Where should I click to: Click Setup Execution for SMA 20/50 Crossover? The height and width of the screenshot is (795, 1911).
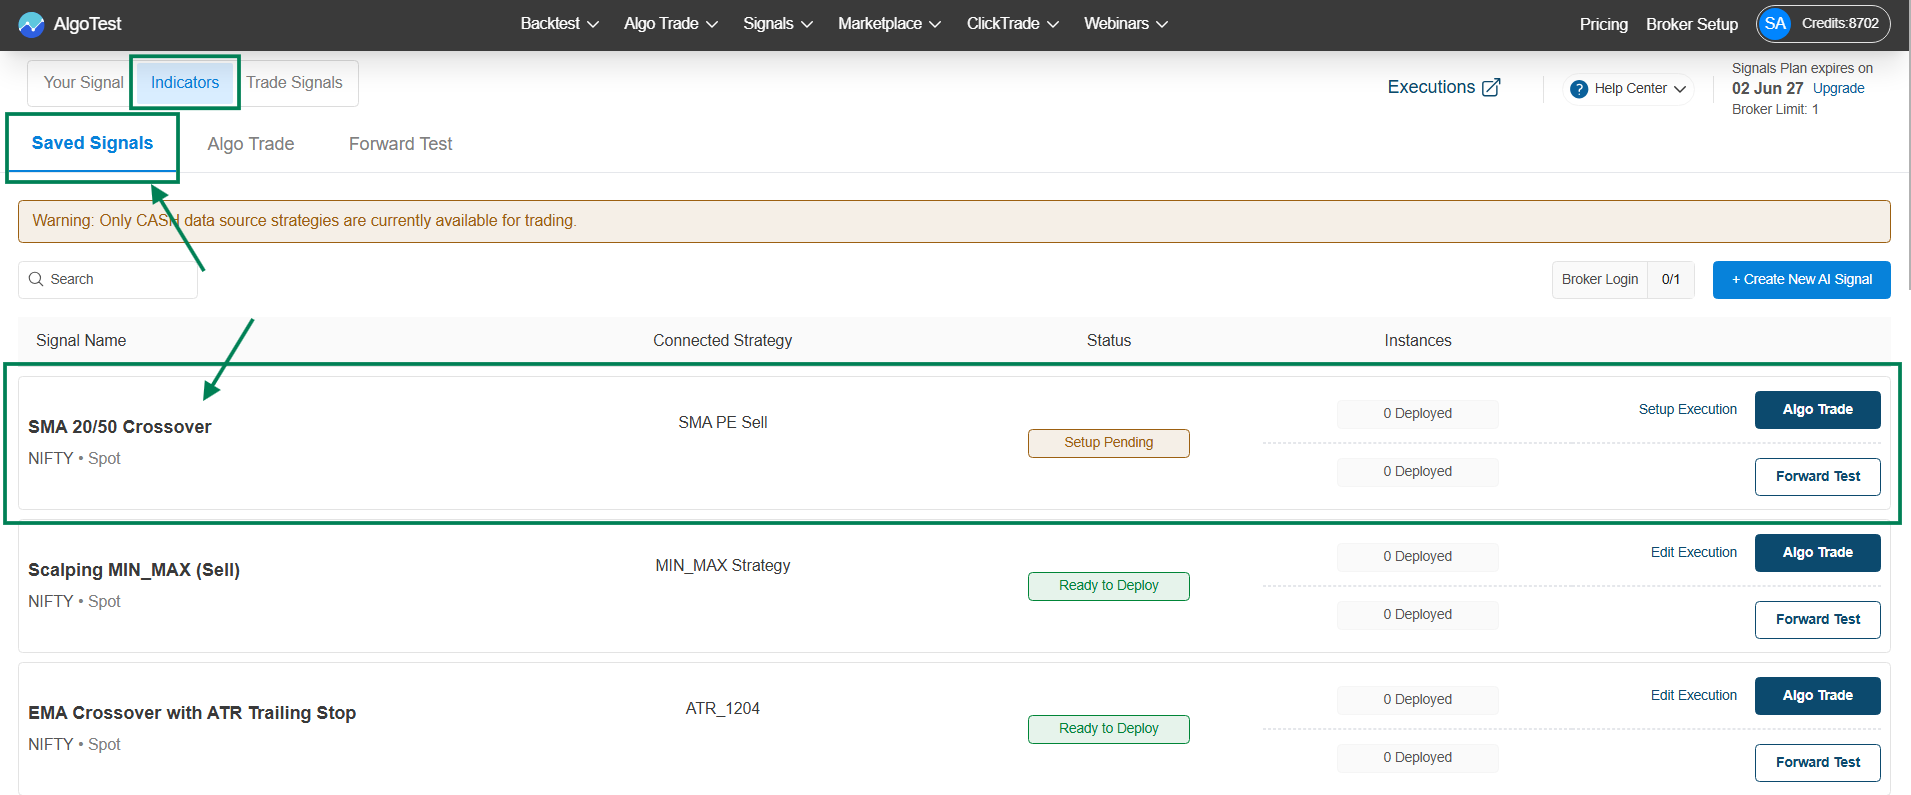click(1687, 409)
